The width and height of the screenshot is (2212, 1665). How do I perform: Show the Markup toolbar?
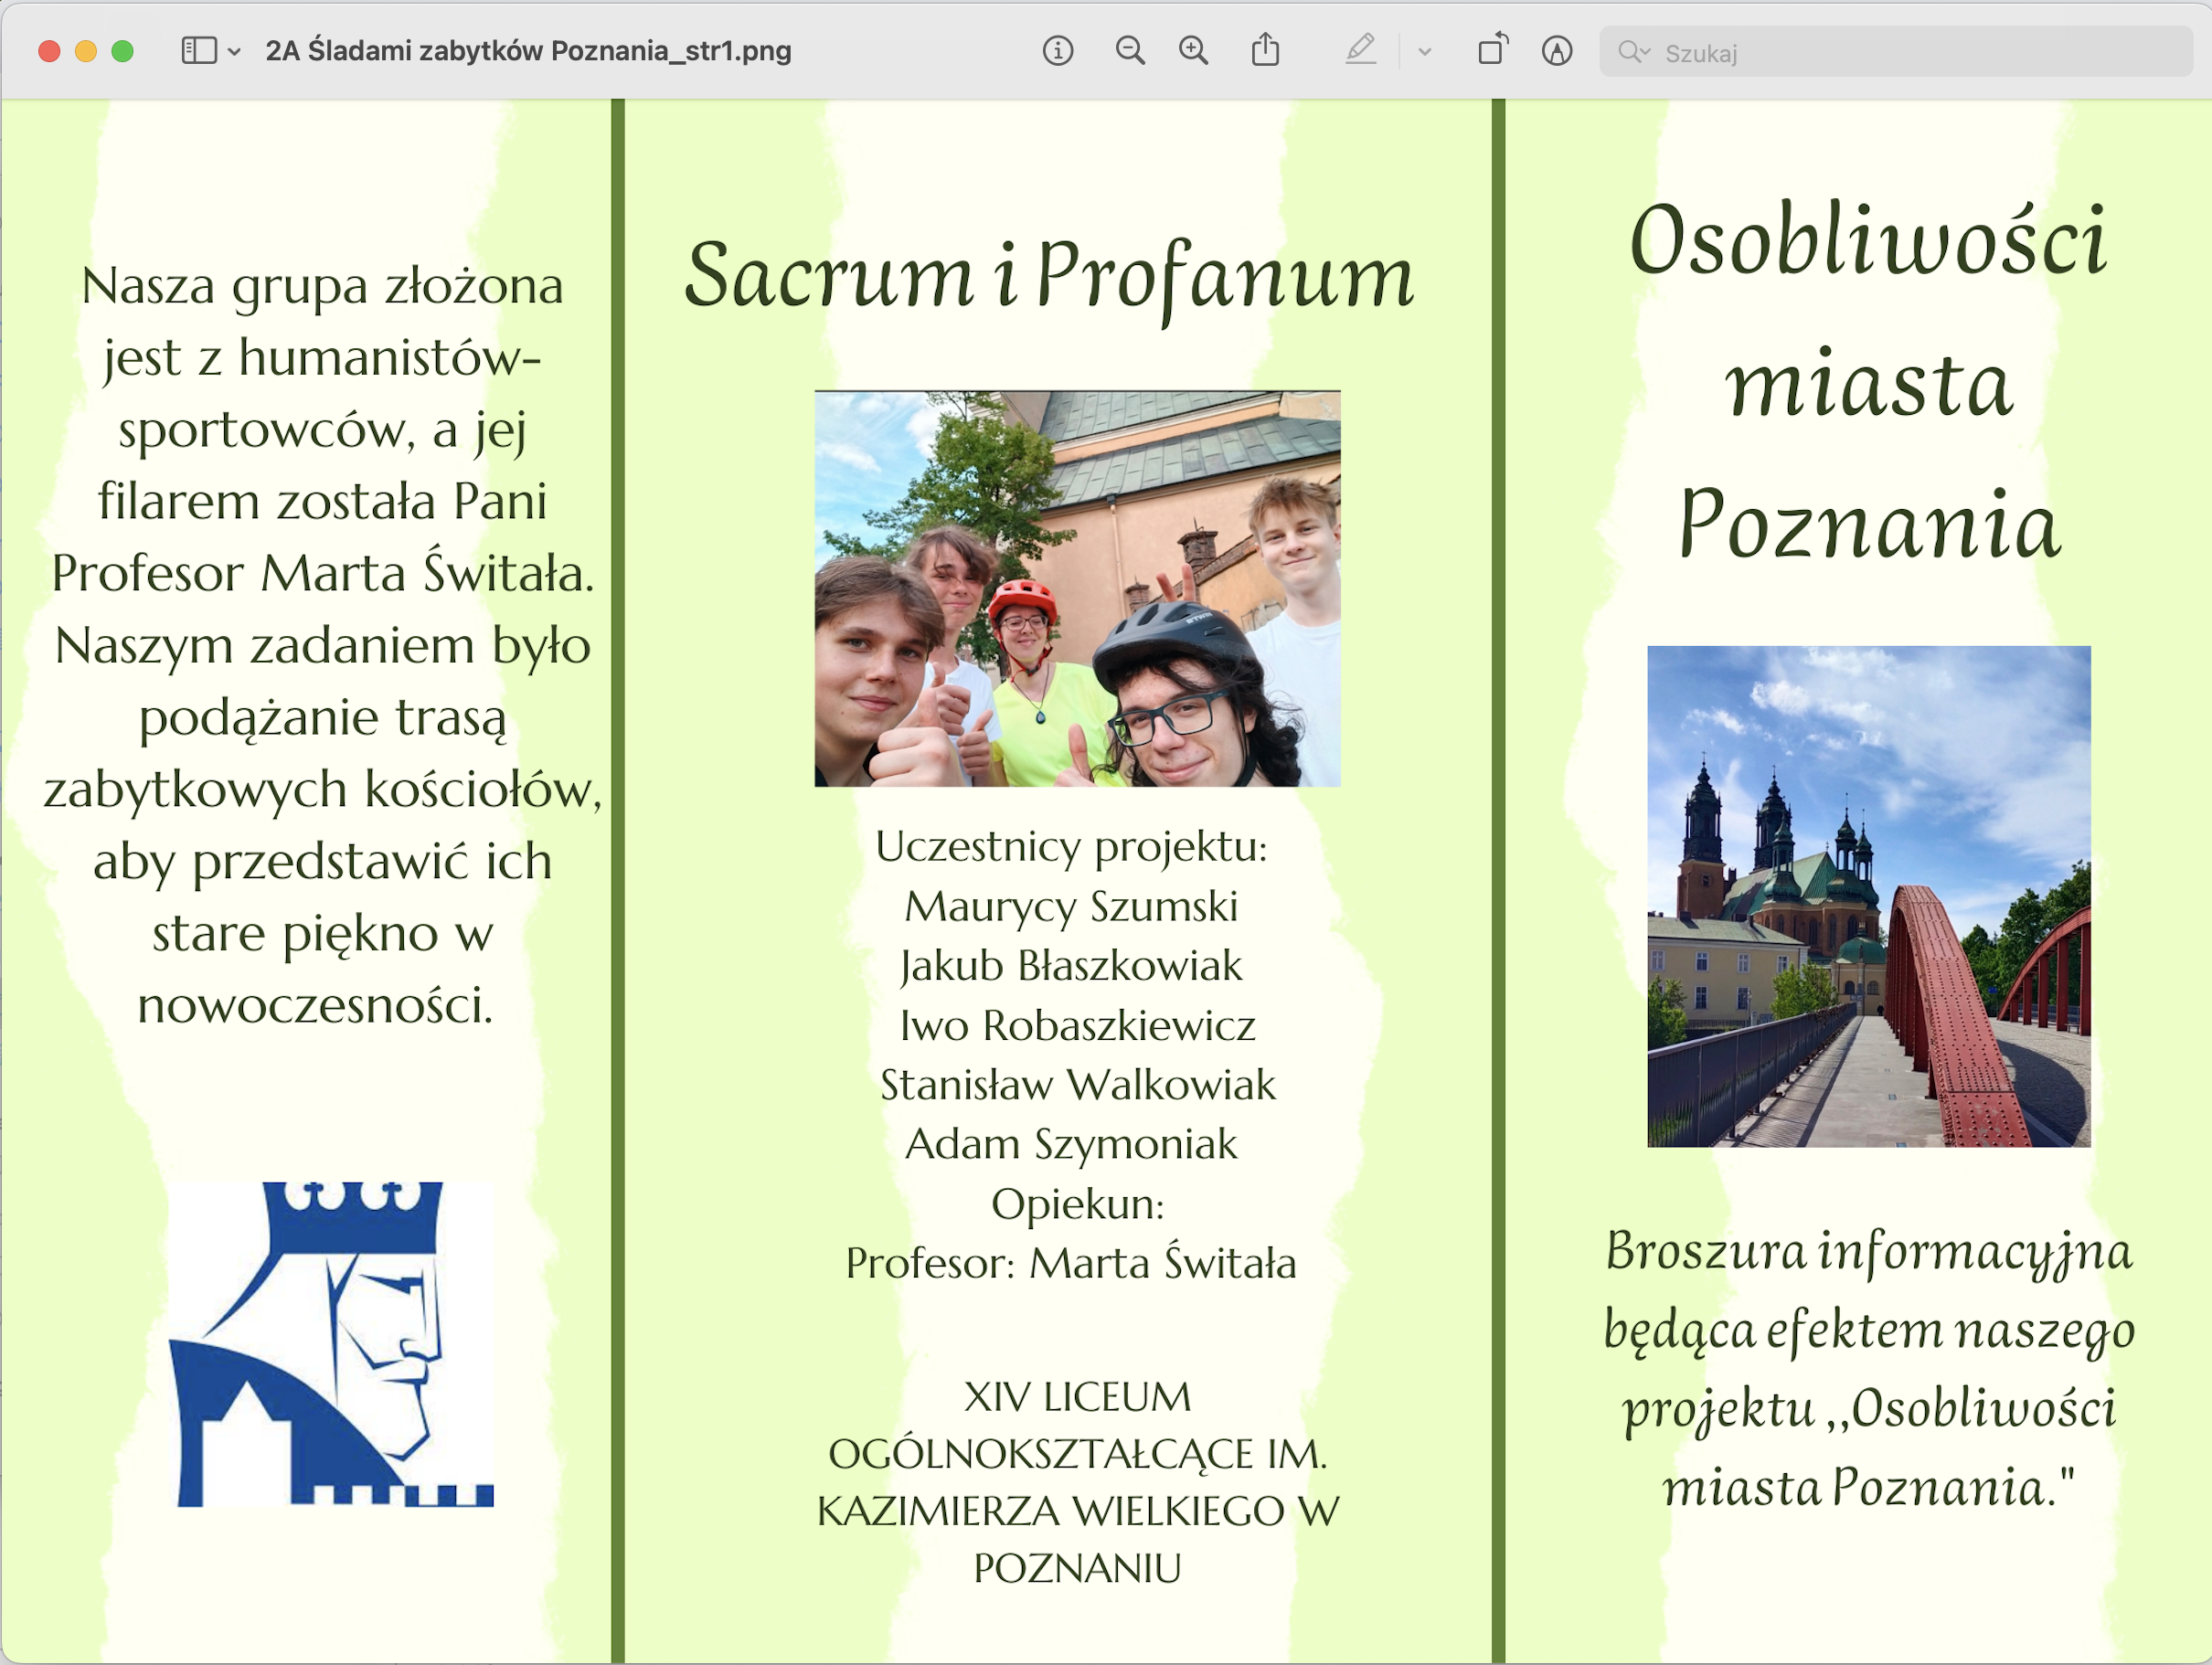[x=1556, y=51]
